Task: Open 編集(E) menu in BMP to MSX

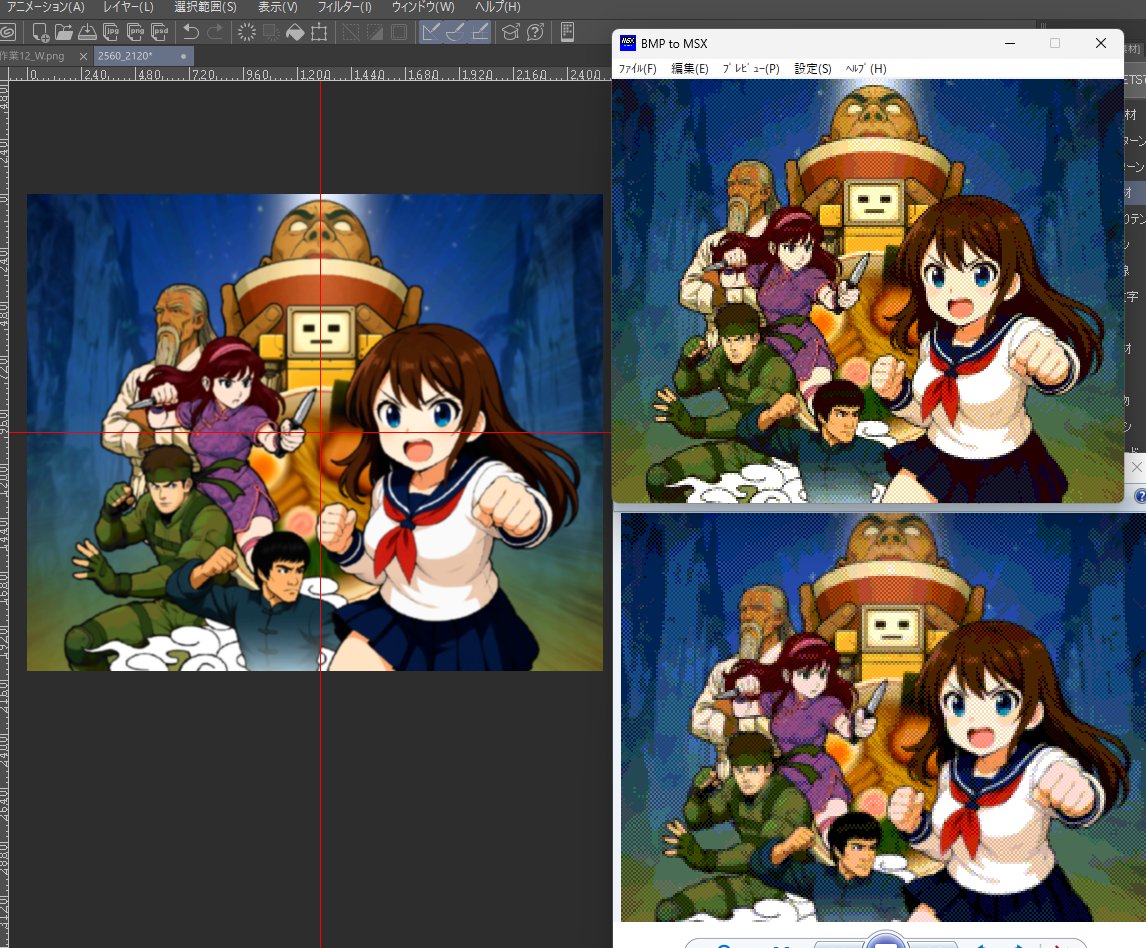Action: 690,69
